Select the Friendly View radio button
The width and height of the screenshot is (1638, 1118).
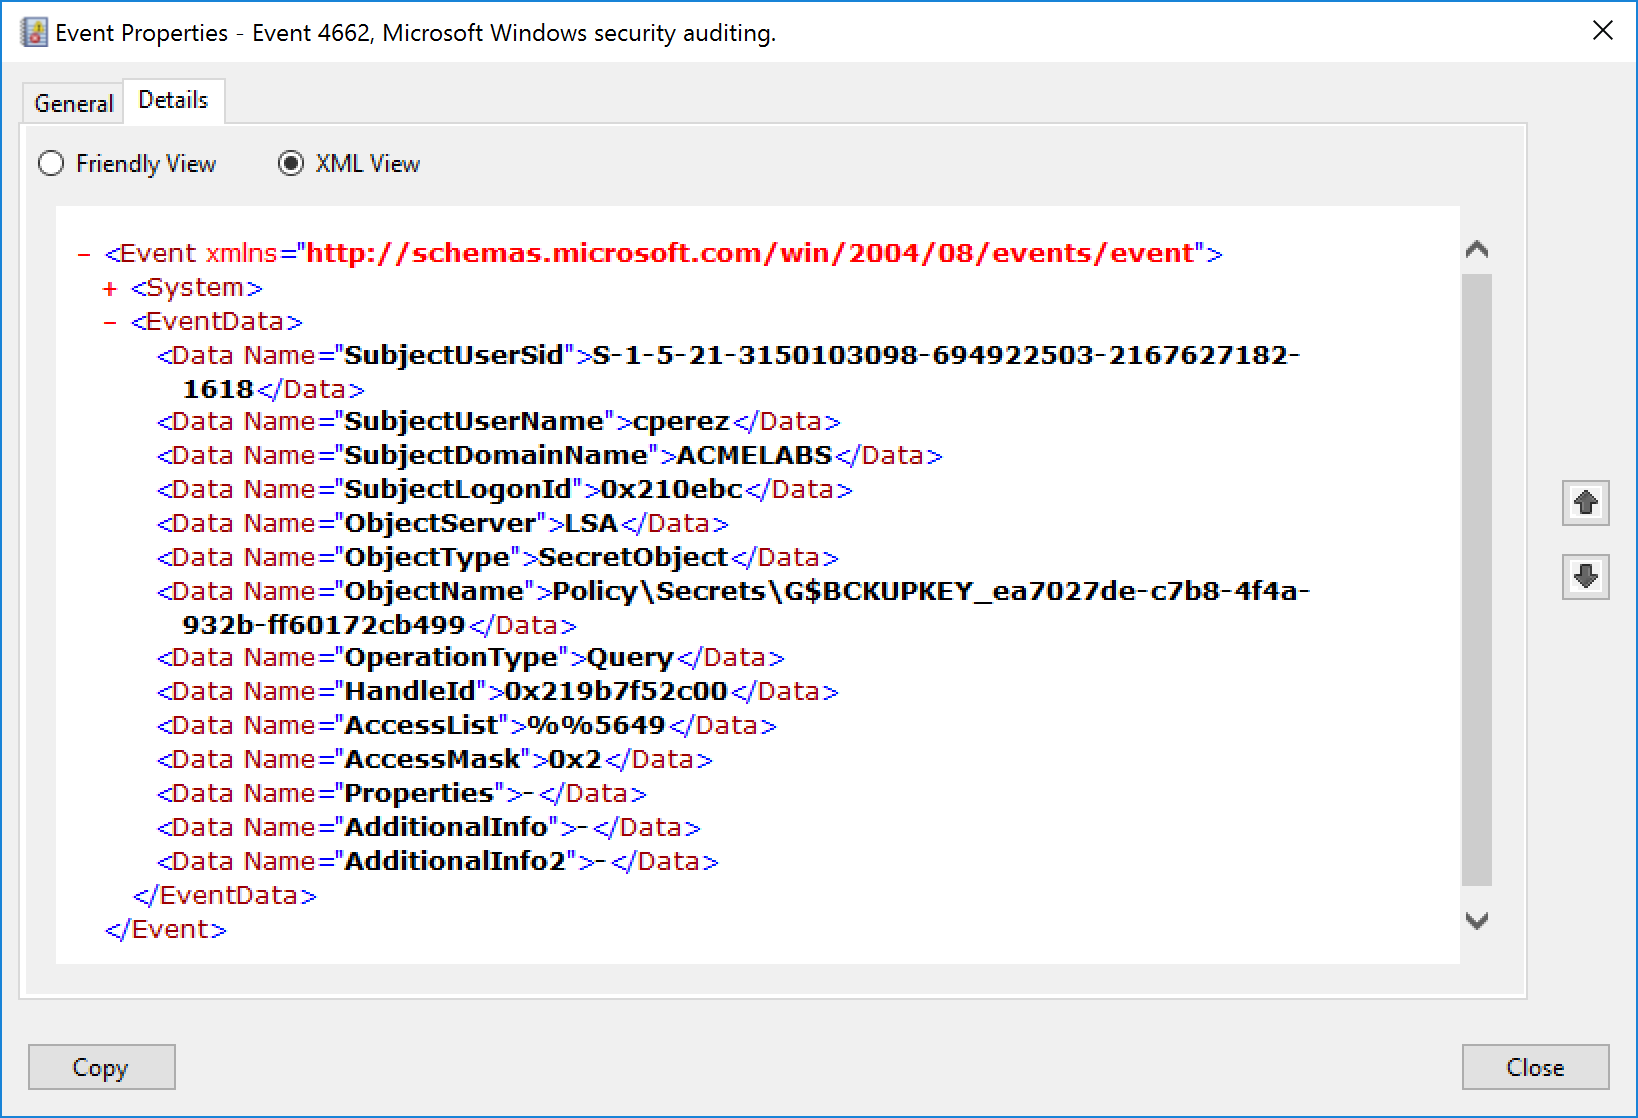(x=50, y=163)
